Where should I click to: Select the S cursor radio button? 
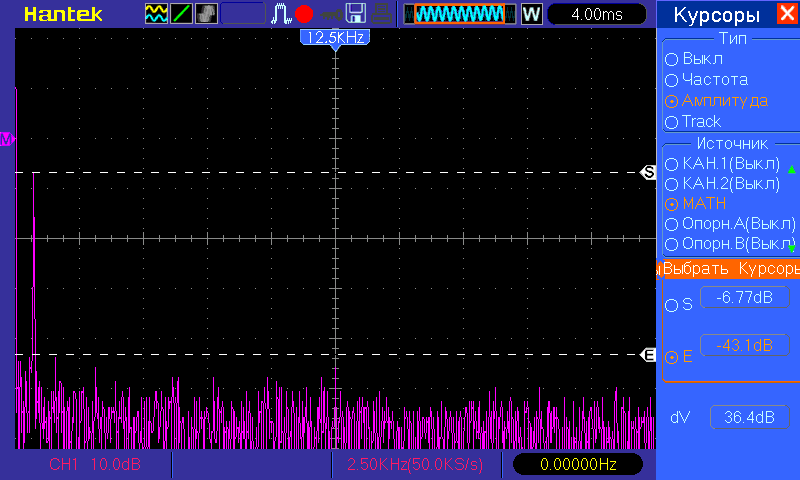click(x=671, y=306)
